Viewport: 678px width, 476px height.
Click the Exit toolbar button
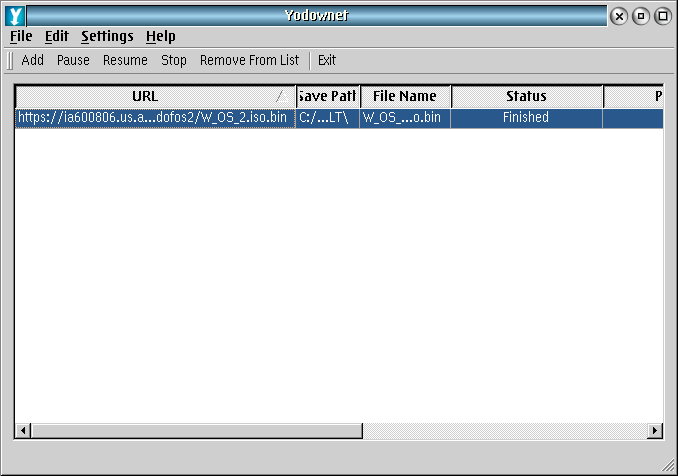tap(327, 60)
